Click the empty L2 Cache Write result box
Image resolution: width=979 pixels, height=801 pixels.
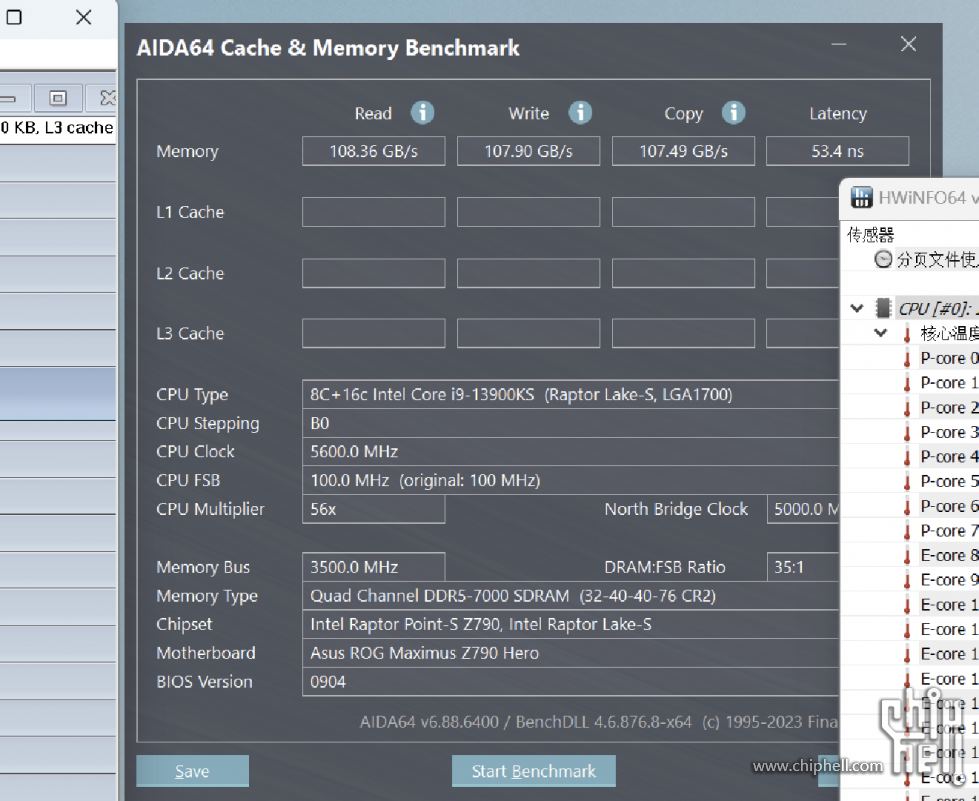tap(528, 273)
